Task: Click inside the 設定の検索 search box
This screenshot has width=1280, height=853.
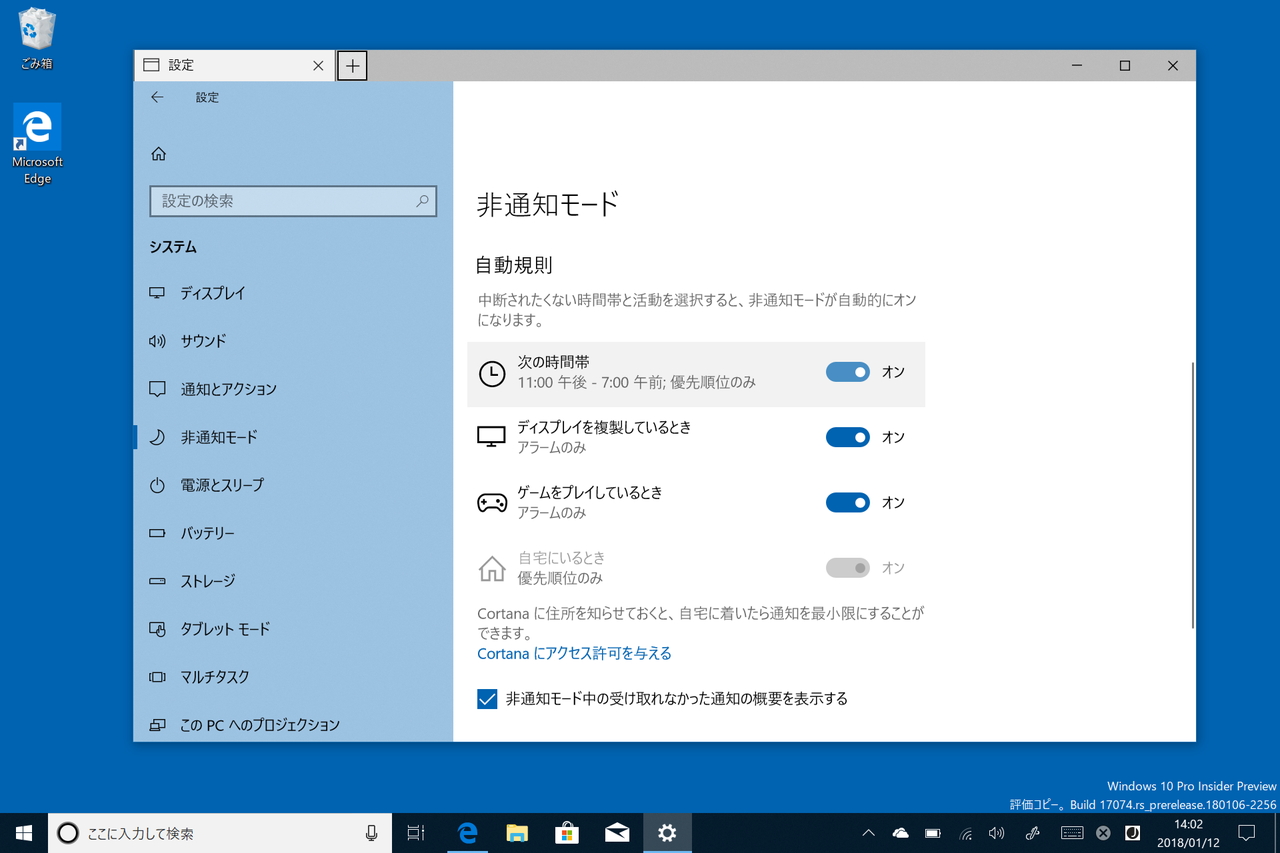Action: (x=293, y=201)
